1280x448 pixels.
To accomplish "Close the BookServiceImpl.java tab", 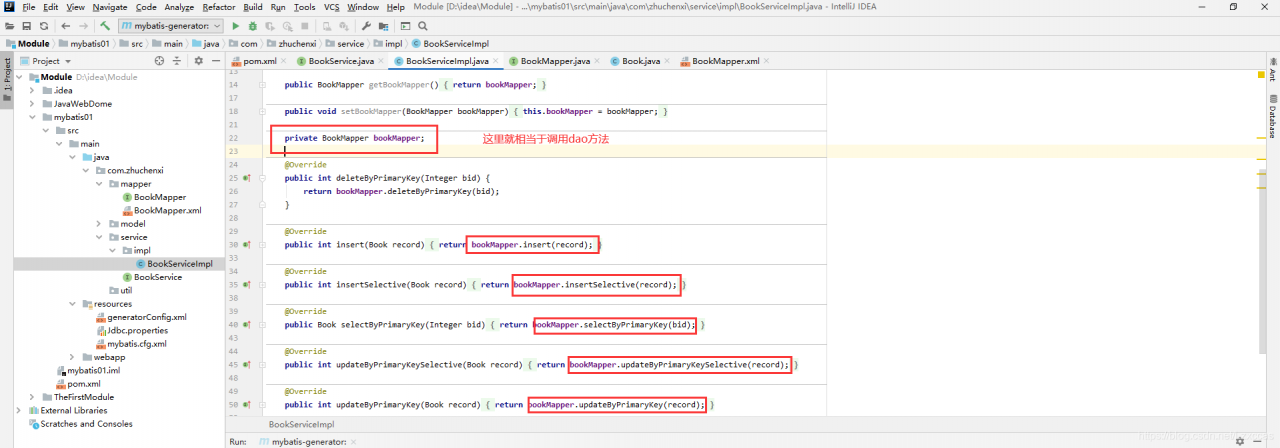I will point(496,61).
